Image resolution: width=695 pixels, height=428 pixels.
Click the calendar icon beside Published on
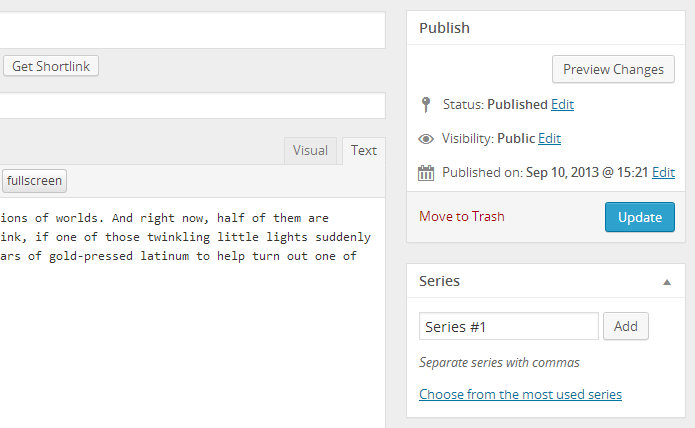tap(426, 173)
